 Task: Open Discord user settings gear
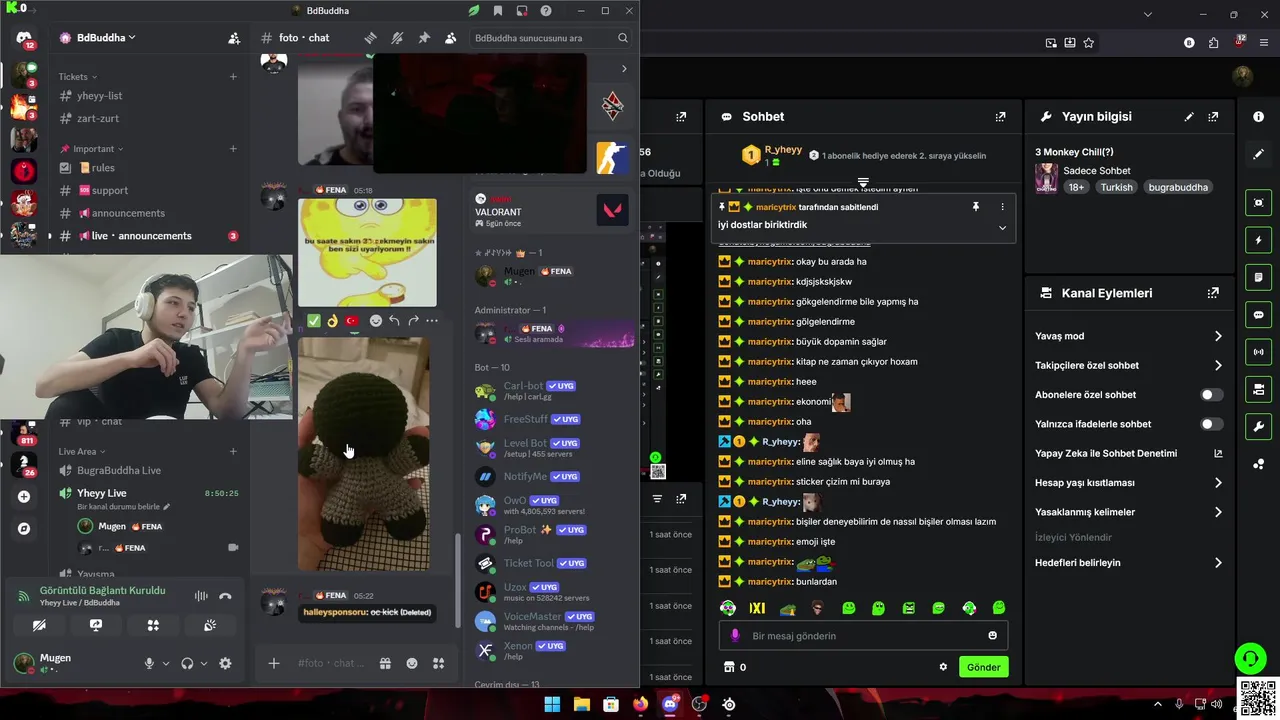225,663
